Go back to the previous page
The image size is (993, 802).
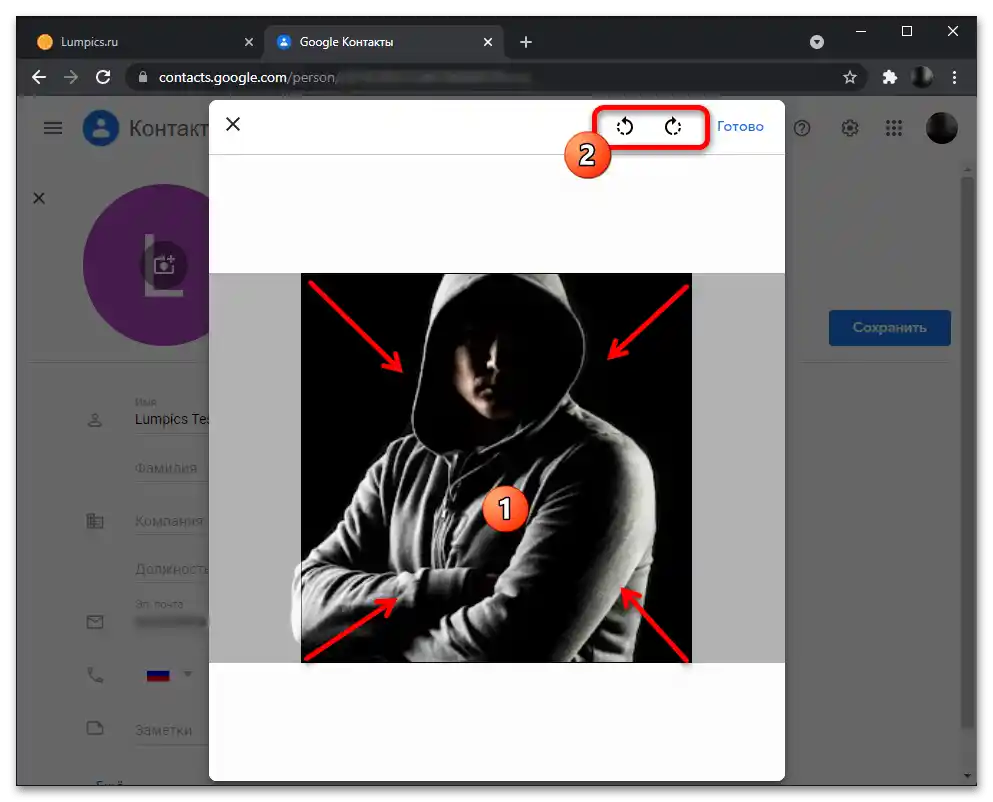coord(39,77)
